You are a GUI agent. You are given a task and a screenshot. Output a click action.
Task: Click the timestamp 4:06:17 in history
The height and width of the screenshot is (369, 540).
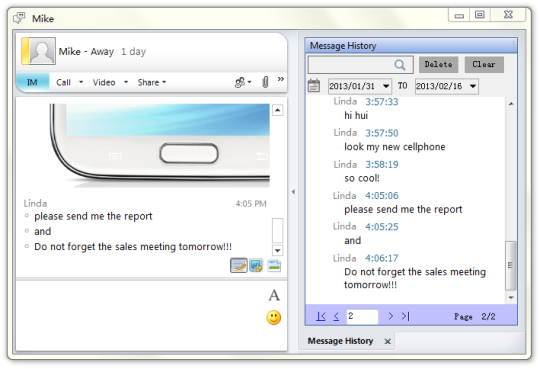[x=382, y=258]
